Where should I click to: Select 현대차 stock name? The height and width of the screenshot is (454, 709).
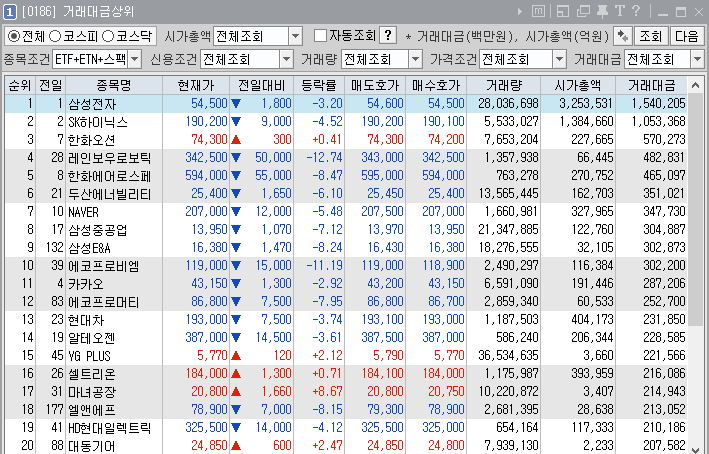86,320
